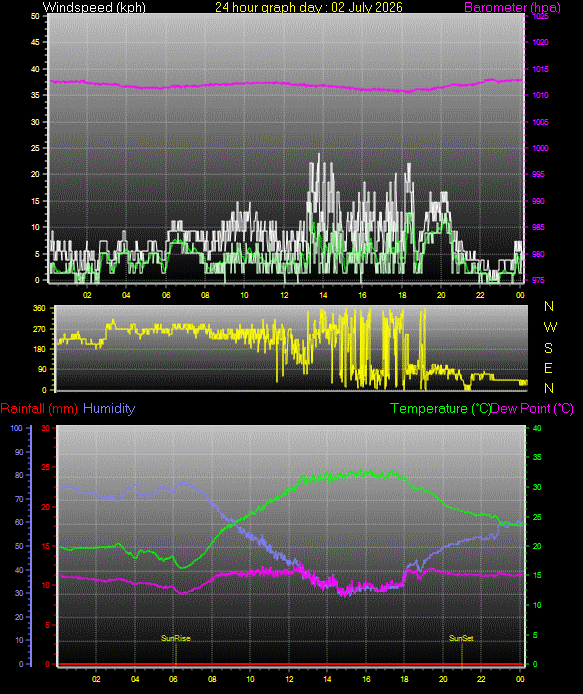
Task: Click the "E" compass letter
Action: [548, 368]
